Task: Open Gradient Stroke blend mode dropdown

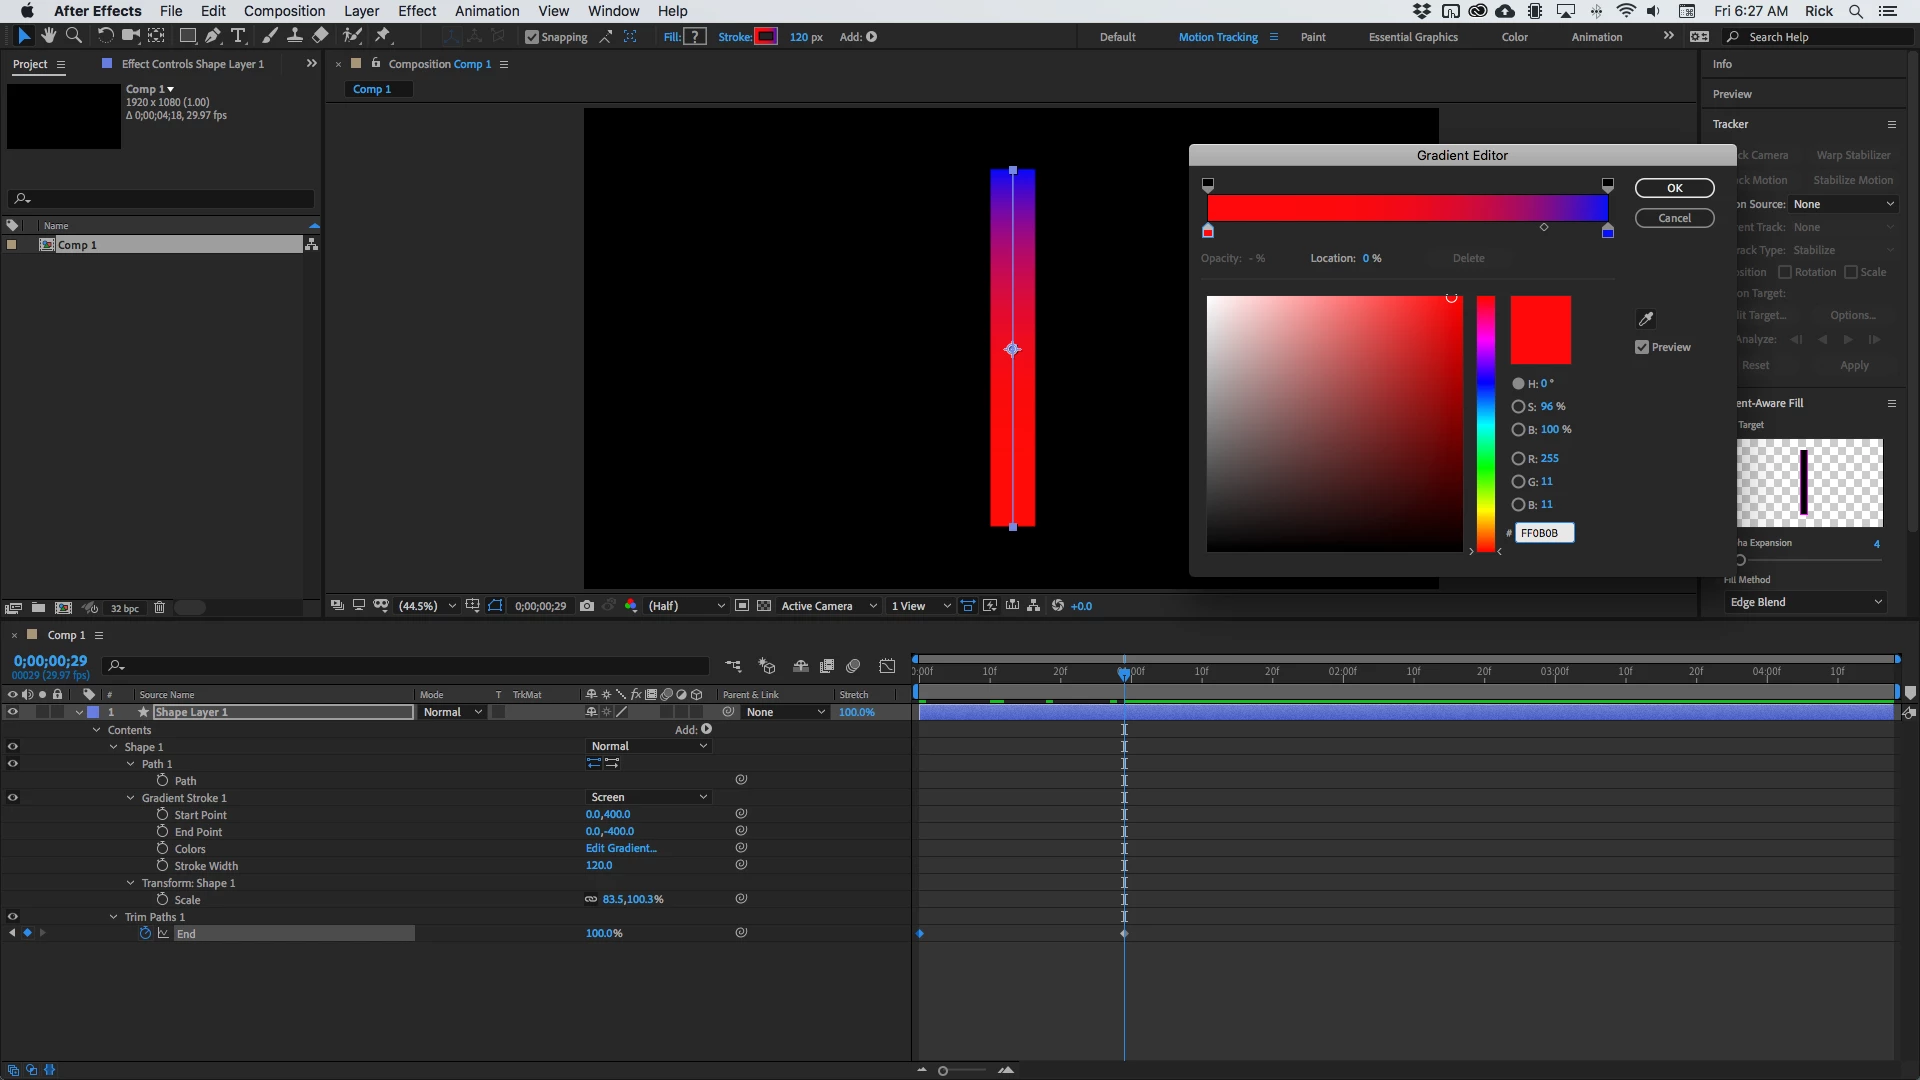Action: (648, 798)
